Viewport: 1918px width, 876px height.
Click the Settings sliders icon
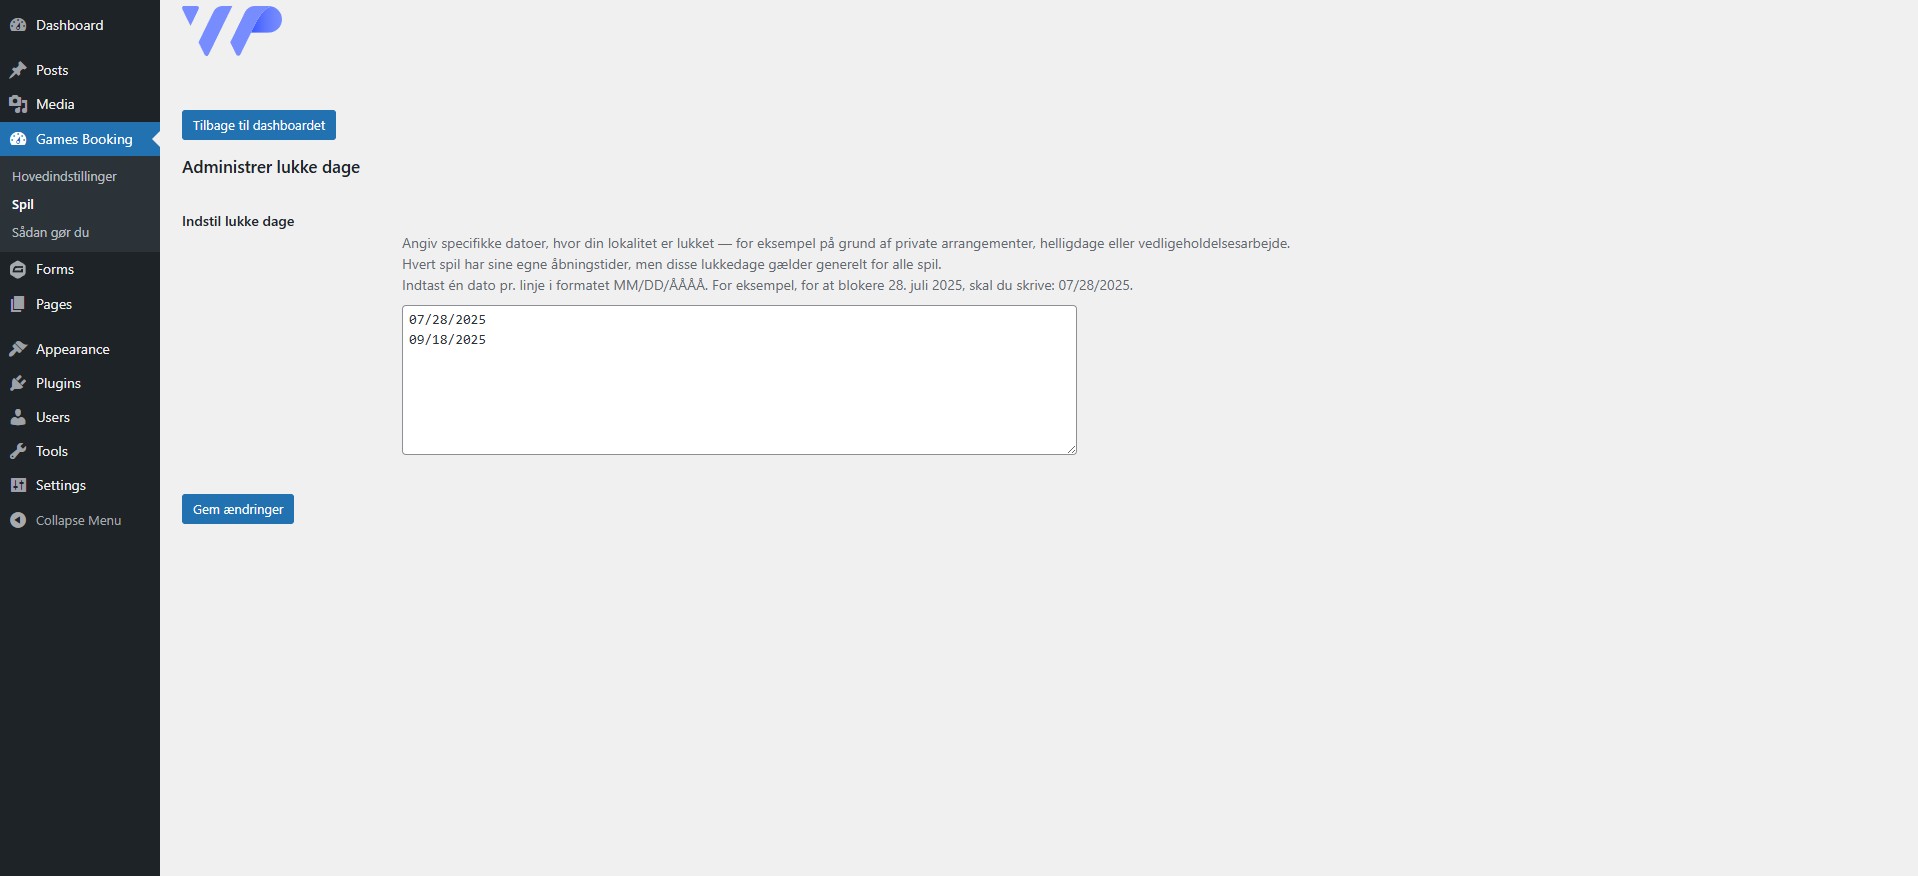18,485
